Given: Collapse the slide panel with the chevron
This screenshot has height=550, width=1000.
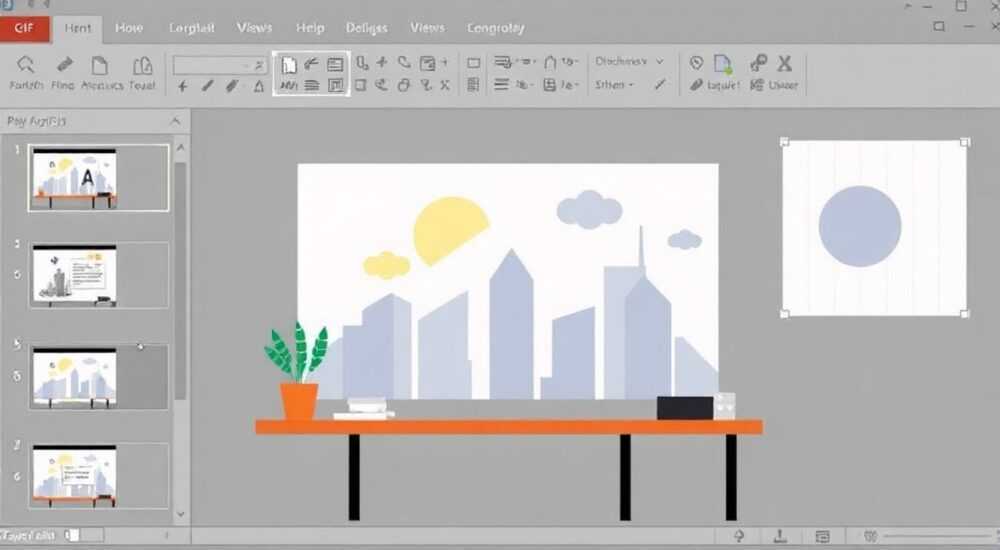Looking at the screenshot, I should (x=175, y=121).
